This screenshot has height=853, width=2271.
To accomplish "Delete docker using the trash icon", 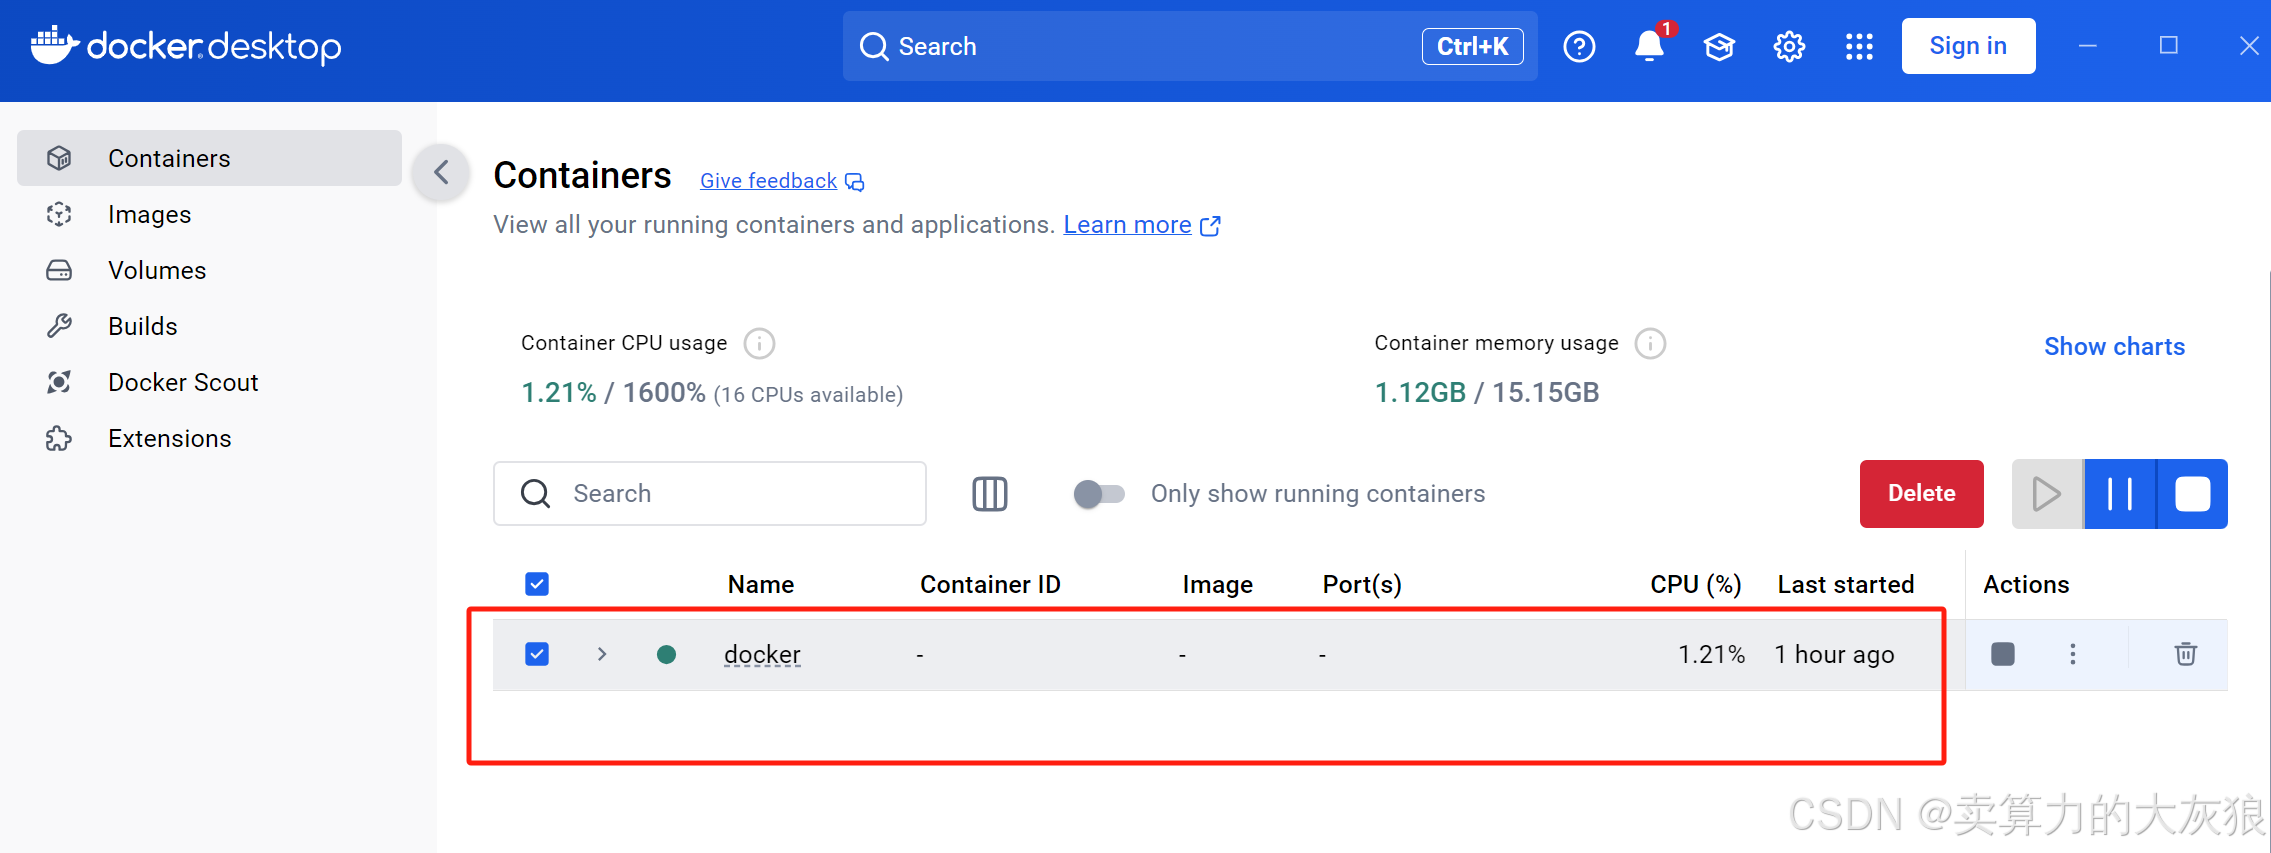I will [x=2186, y=654].
